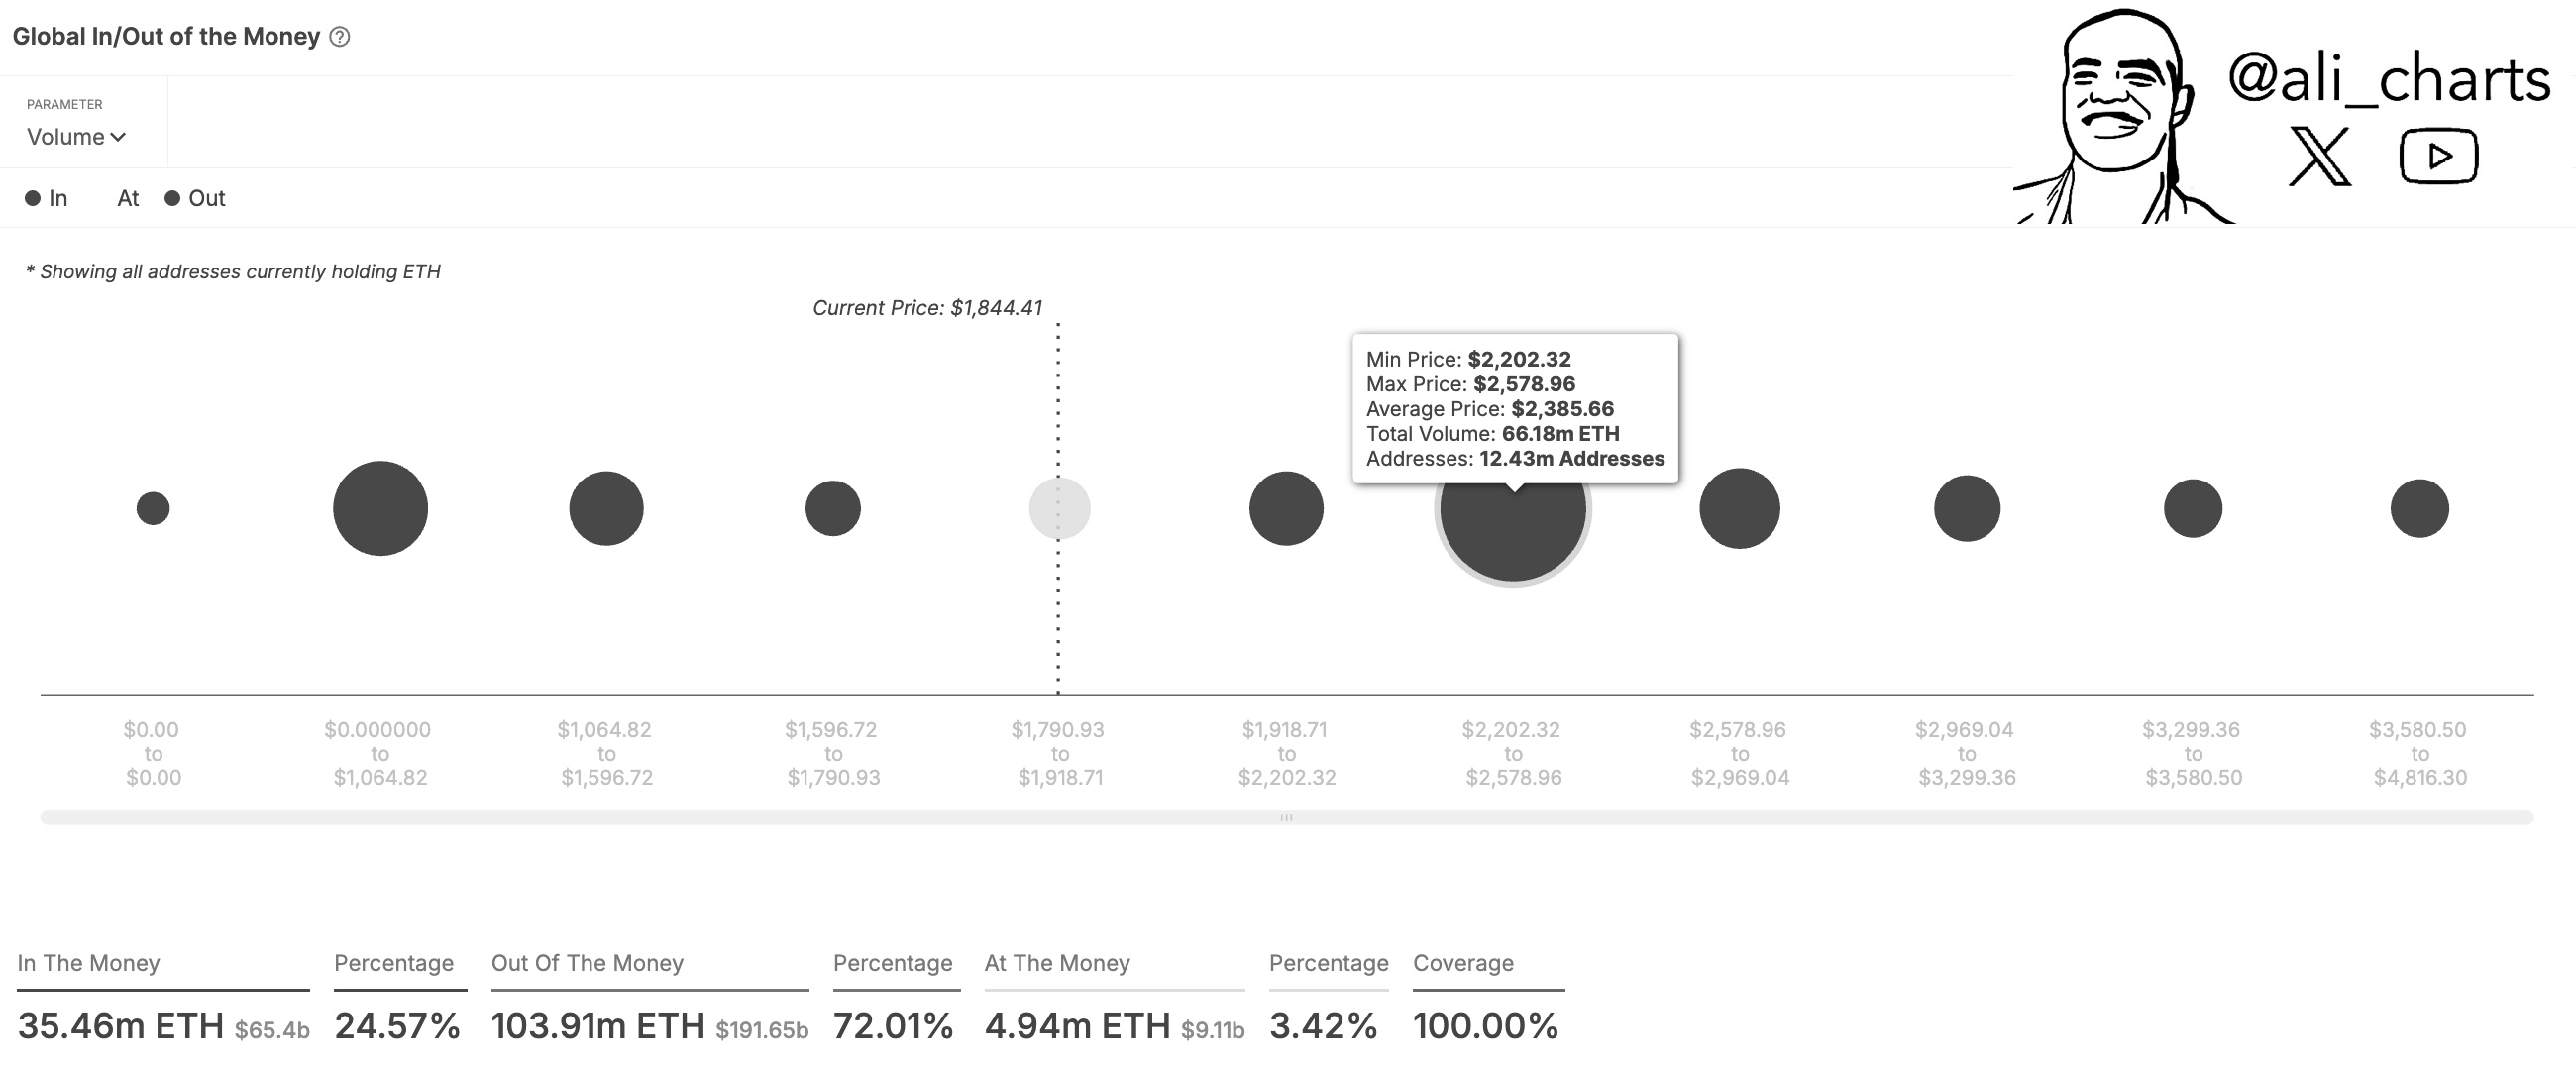This screenshot has height=1070, width=2576.
Task: Click the light gray At-the-Money bubble
Action: click(1060, 508)
